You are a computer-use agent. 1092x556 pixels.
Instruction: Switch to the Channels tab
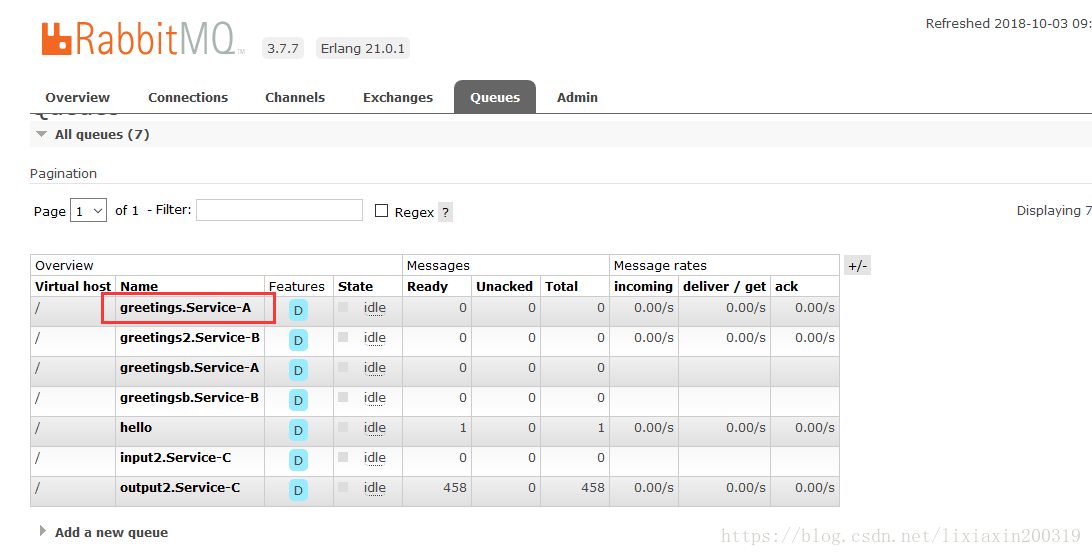coord(295,98)
